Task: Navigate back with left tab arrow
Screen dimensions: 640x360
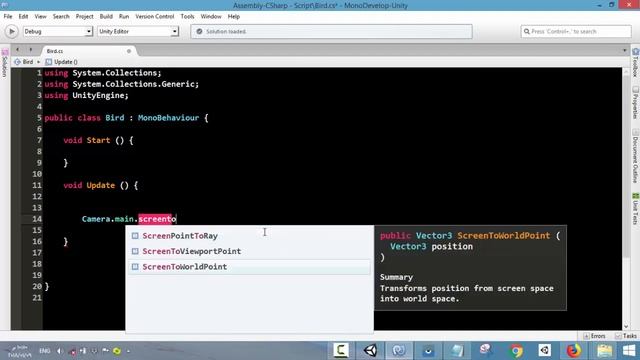Action: [x=18, y=50]
